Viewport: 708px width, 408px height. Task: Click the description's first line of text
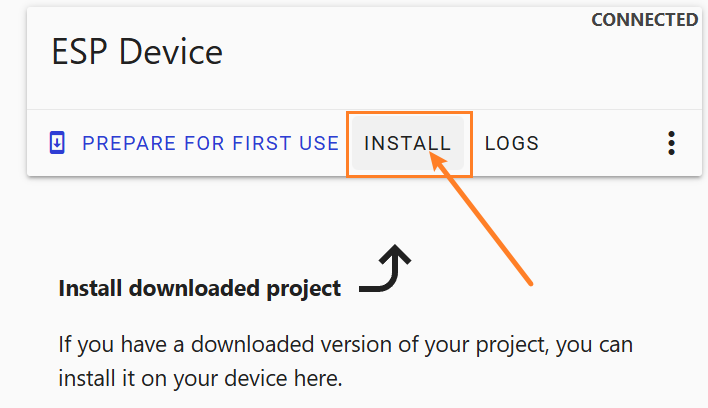click(345, 345)
